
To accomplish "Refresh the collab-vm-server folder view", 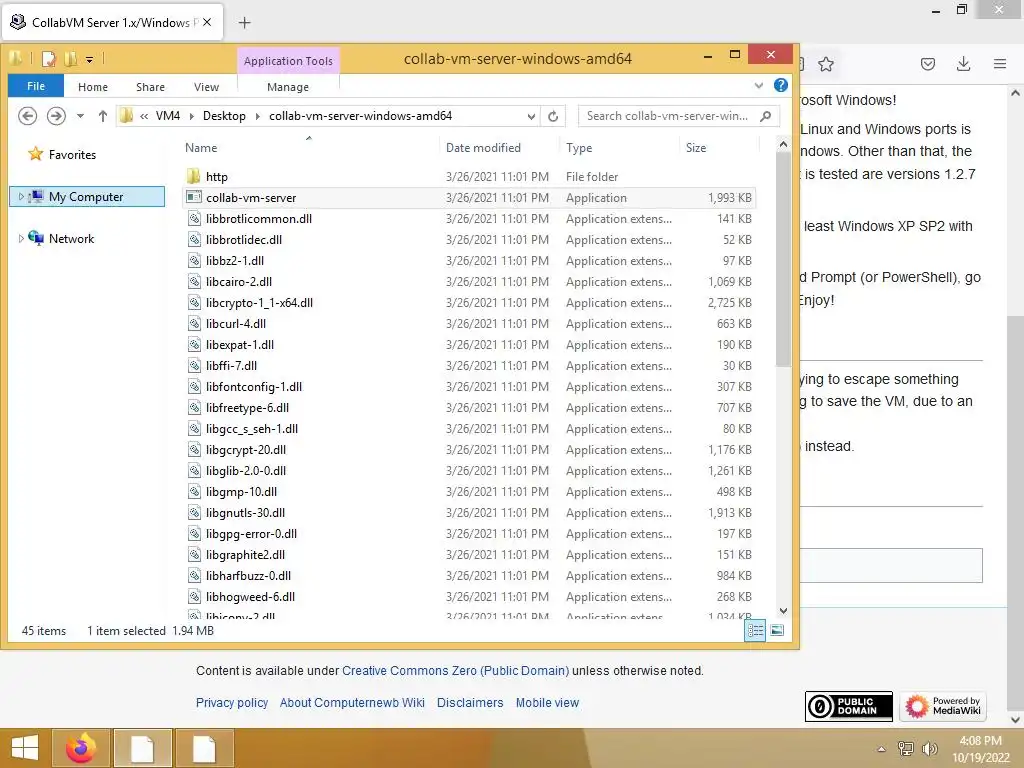I will [x=553, y=116].
